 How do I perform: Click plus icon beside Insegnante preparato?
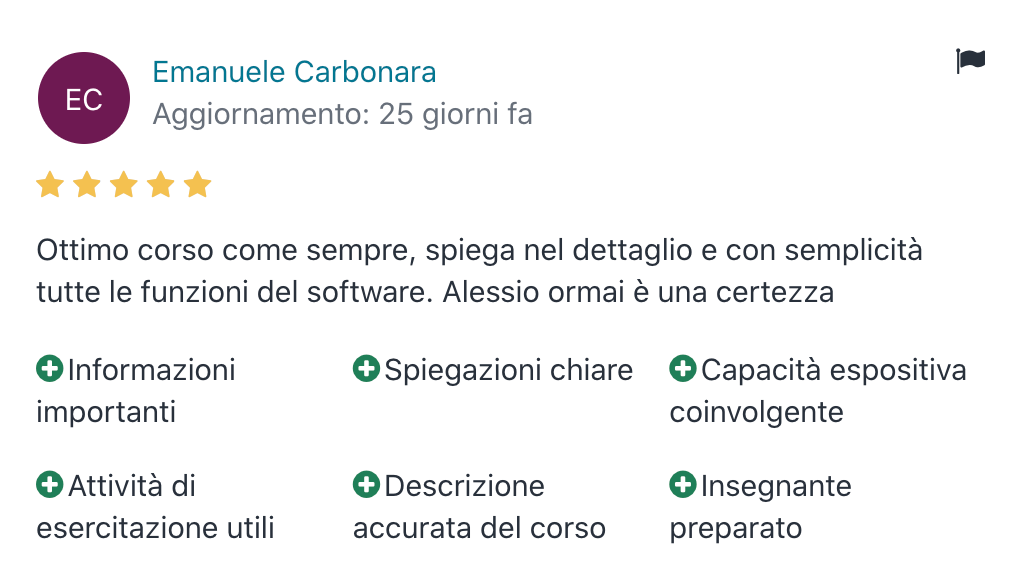click(682, 485)
